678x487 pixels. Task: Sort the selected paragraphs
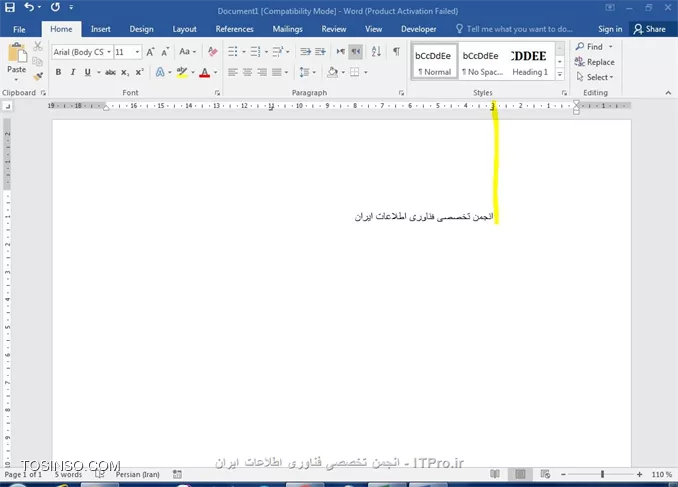point(376,52)
